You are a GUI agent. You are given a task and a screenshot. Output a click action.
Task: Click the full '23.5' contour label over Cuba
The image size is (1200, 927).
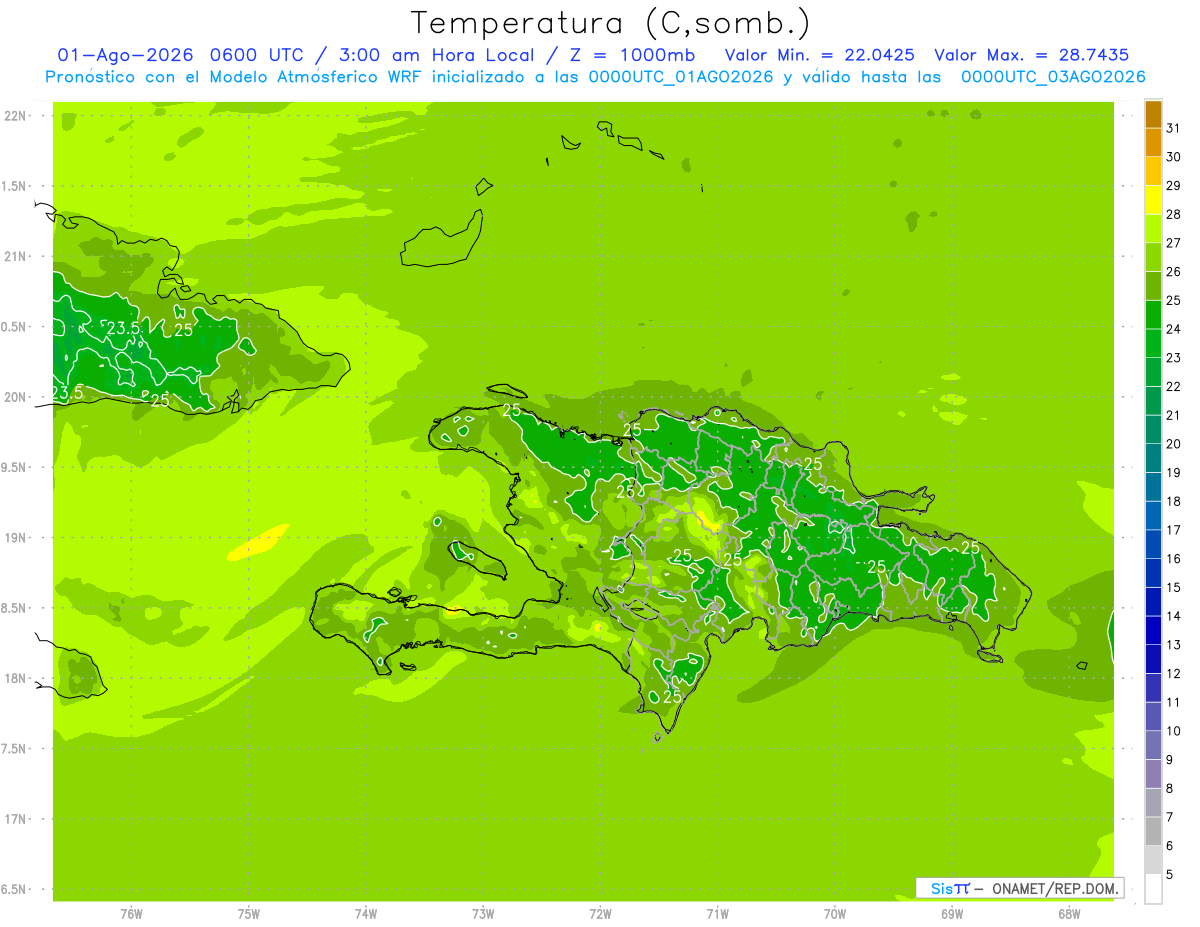[x=123, y=328]
